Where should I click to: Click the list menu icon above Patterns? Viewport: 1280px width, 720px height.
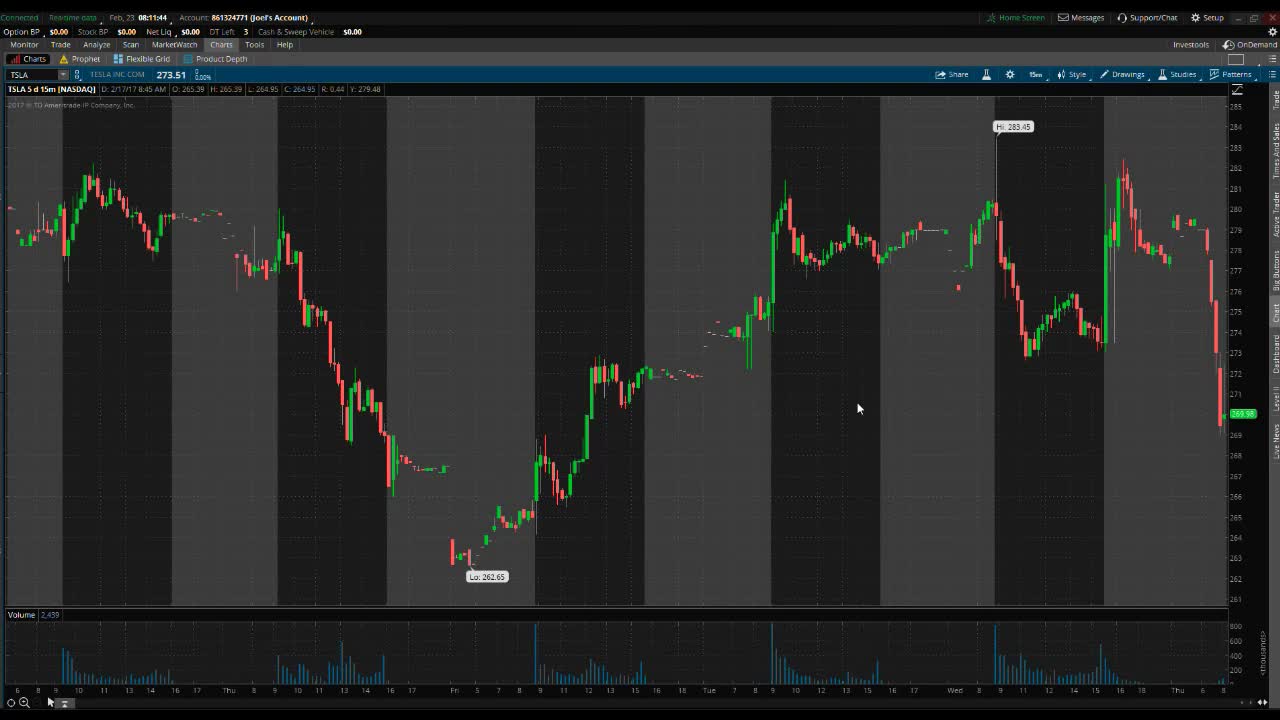tap(1272, 59)
